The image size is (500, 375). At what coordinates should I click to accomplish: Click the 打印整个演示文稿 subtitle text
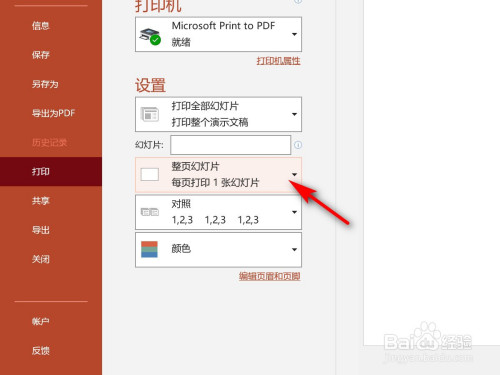pos(210,122)
